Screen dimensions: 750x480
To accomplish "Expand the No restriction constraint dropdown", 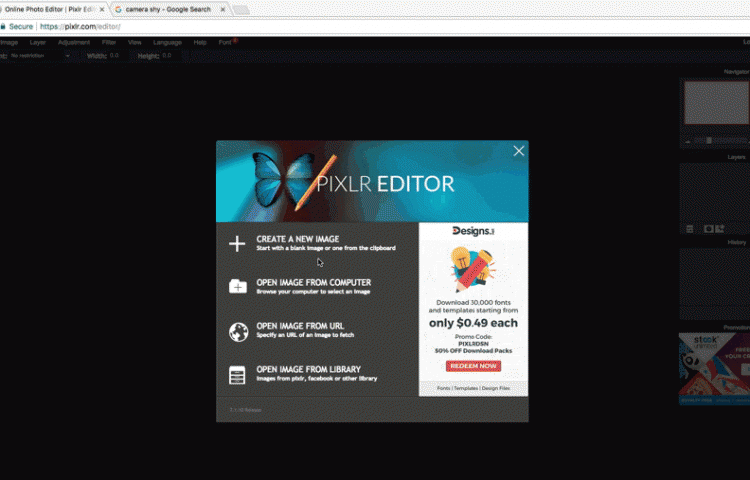I will pyautogui.click(x=40, y=56).
